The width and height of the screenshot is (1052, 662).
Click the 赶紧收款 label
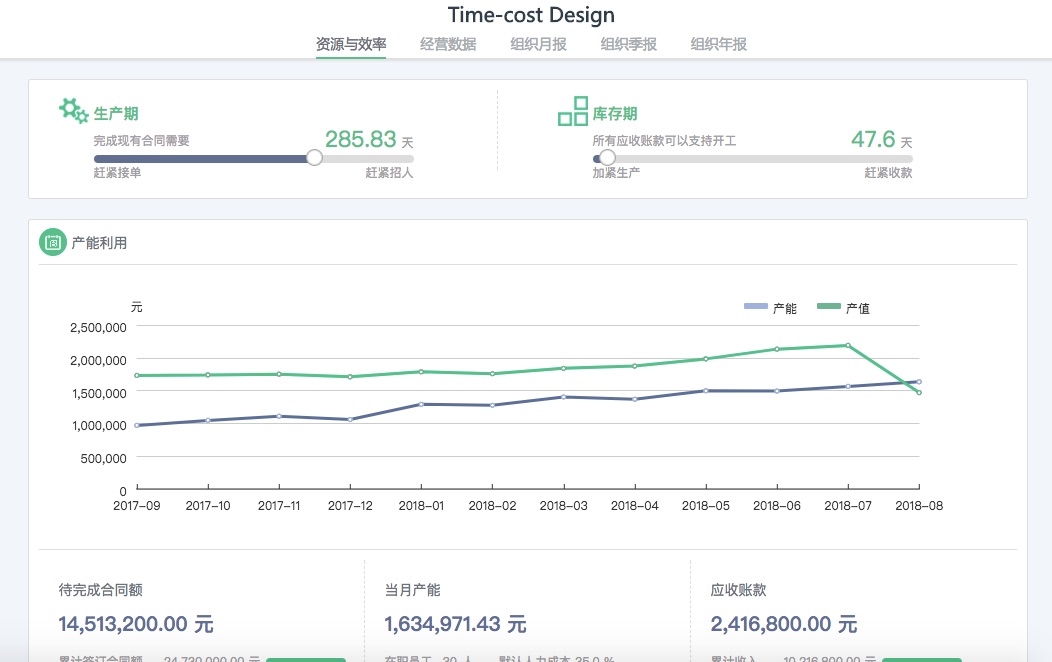click(888, 173)
